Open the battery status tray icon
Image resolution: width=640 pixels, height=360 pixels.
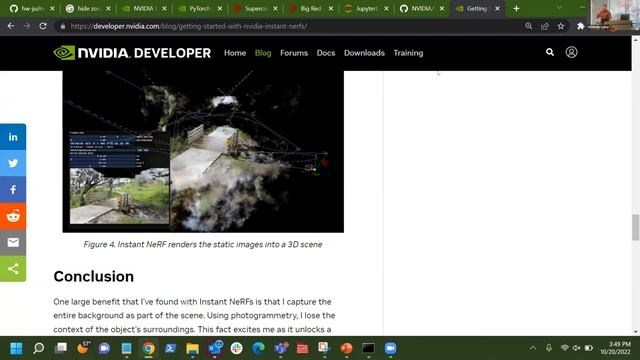589,348
